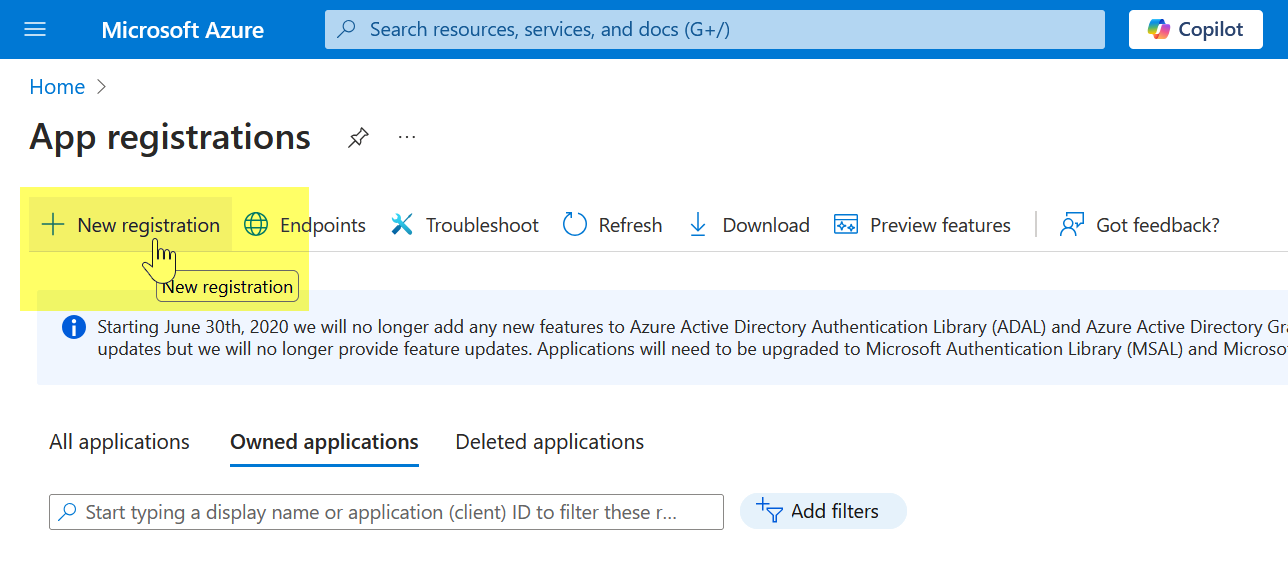The width and height of the screenshot is (1288, 570).
Task: Click the Endpoints globe icon
Action: click(257, 225)
